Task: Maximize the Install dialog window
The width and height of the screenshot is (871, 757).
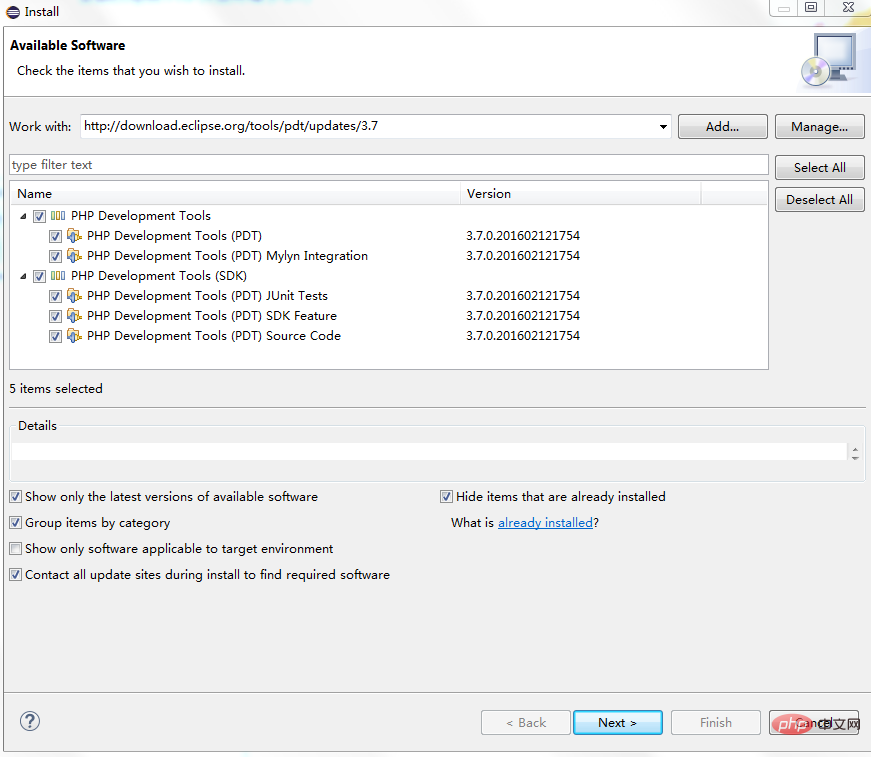Action: (811, 7)
